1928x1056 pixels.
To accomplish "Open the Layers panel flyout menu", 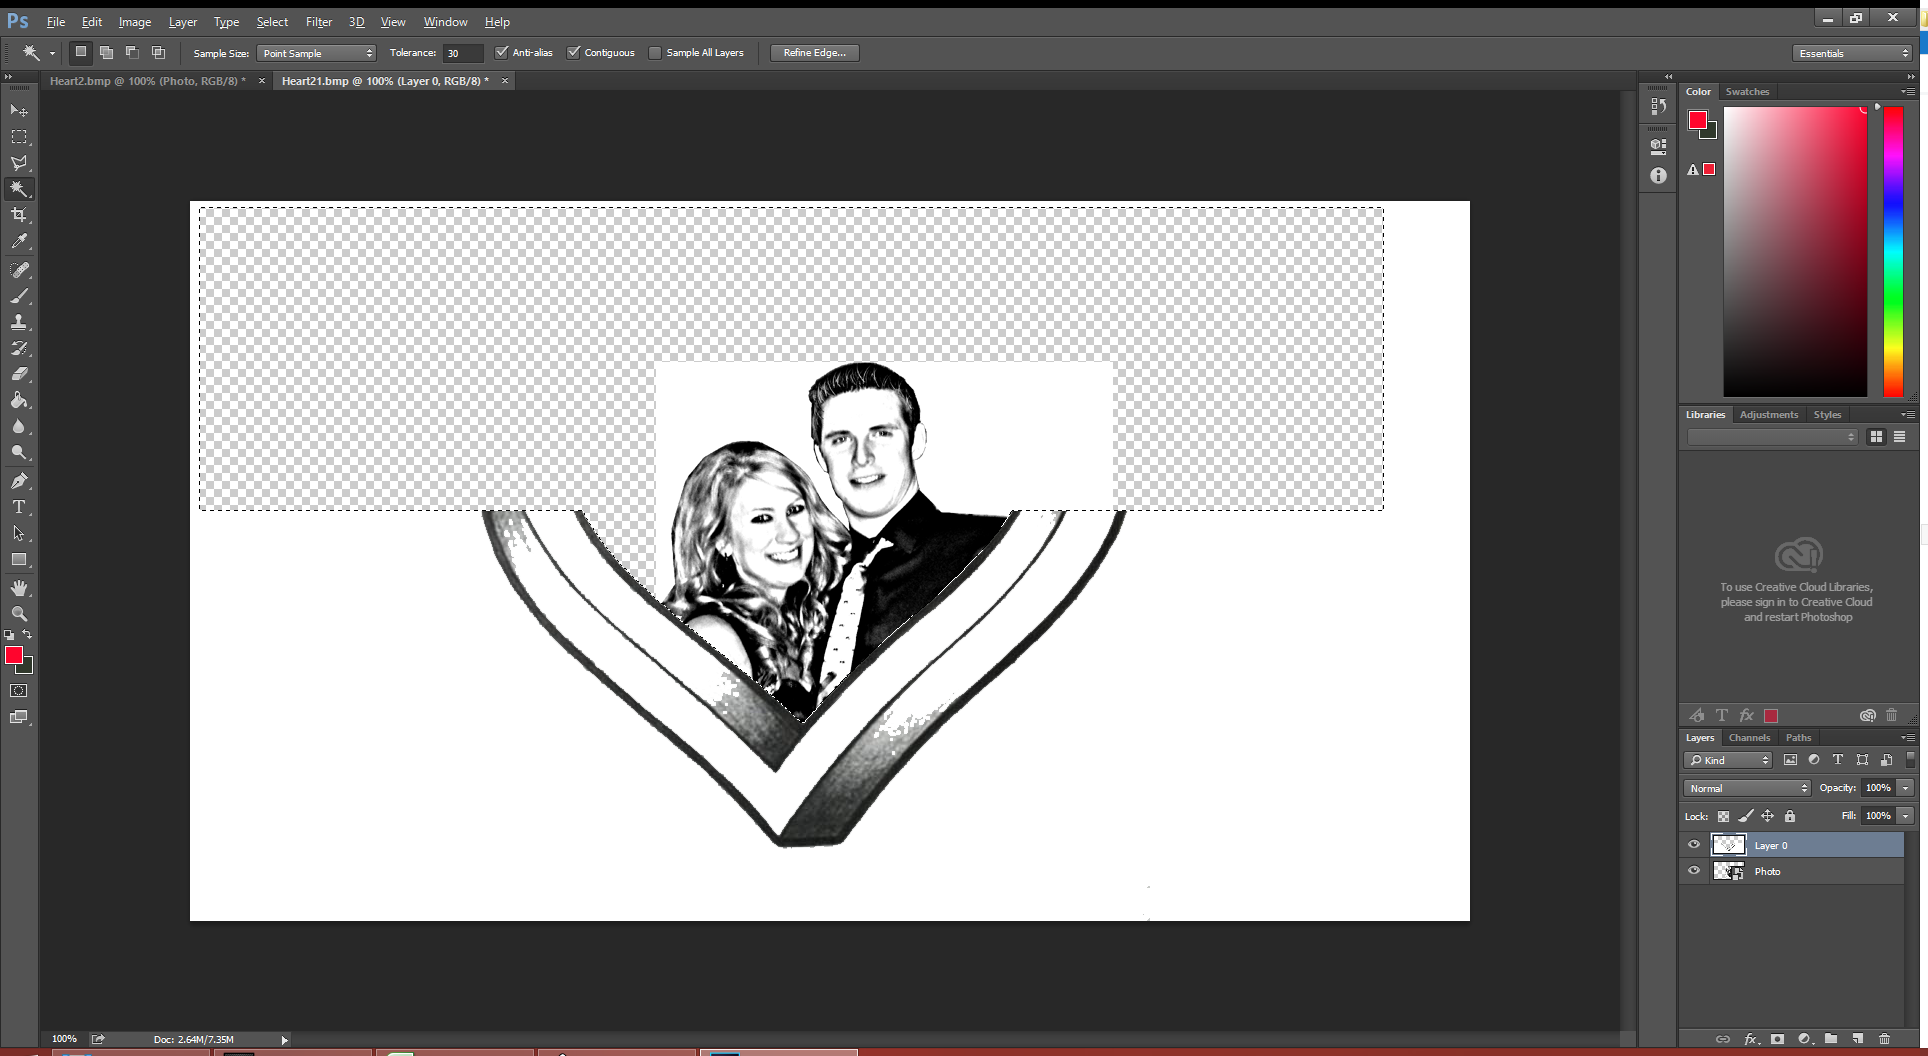I will click(x=1908, y=738).
